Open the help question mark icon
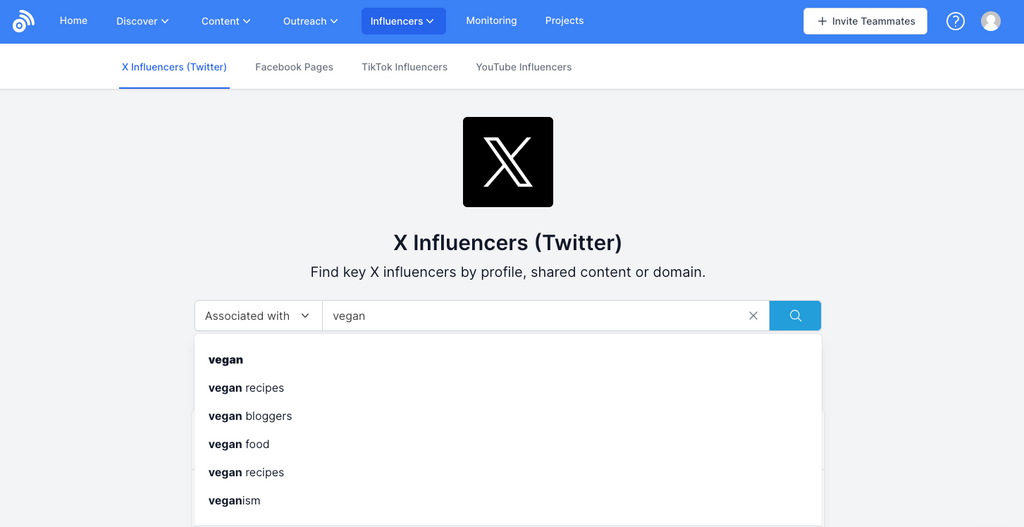The width and height of the screenshot is (1024, 527). coord(955,21)
